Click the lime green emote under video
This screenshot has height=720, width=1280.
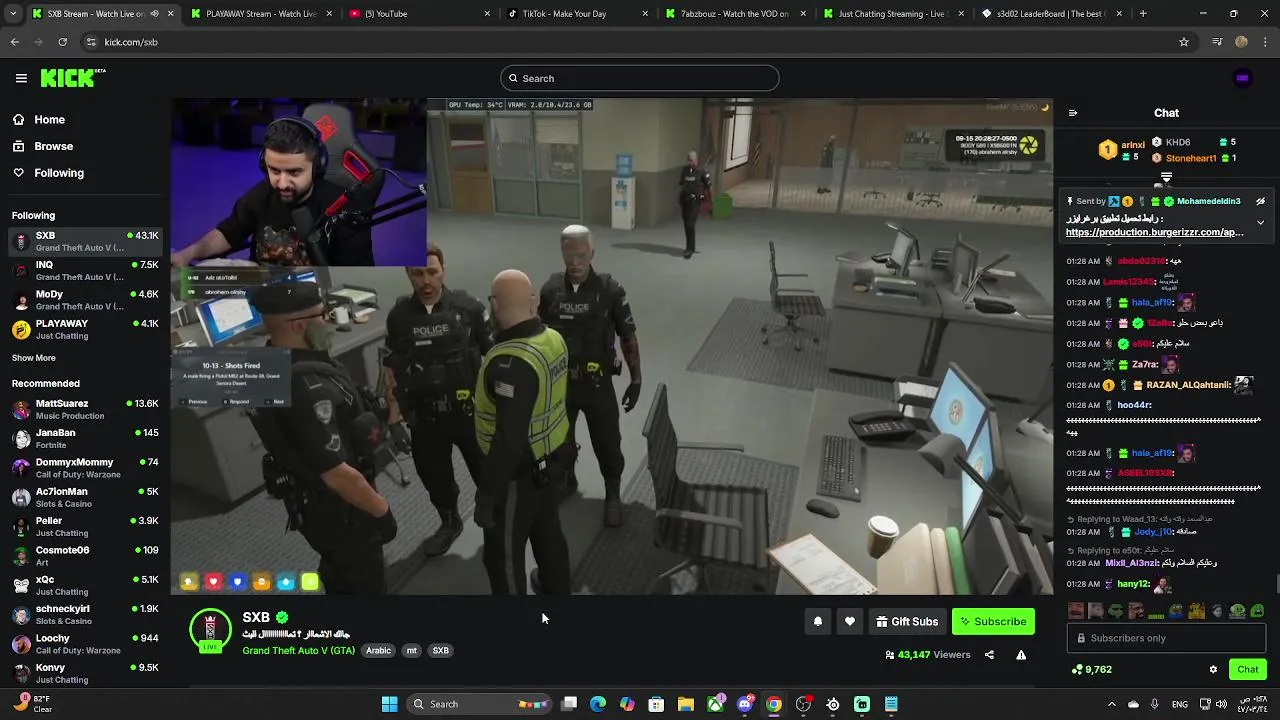(x=310, y=582)
